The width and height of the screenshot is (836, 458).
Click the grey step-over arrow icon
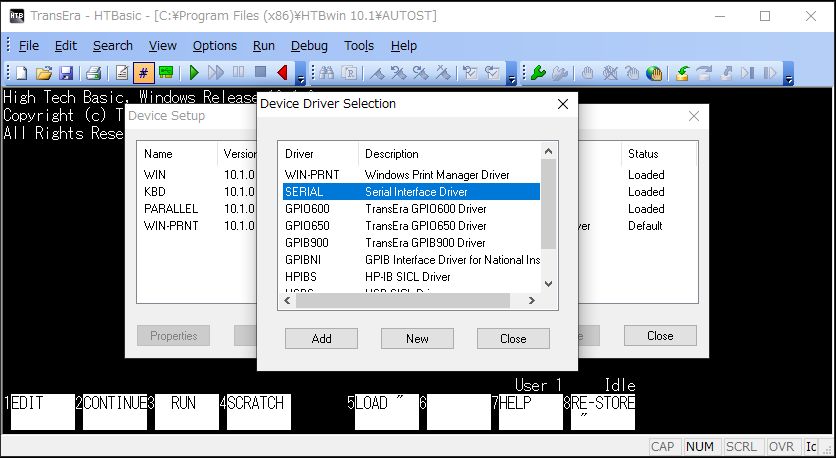(704, 73)
